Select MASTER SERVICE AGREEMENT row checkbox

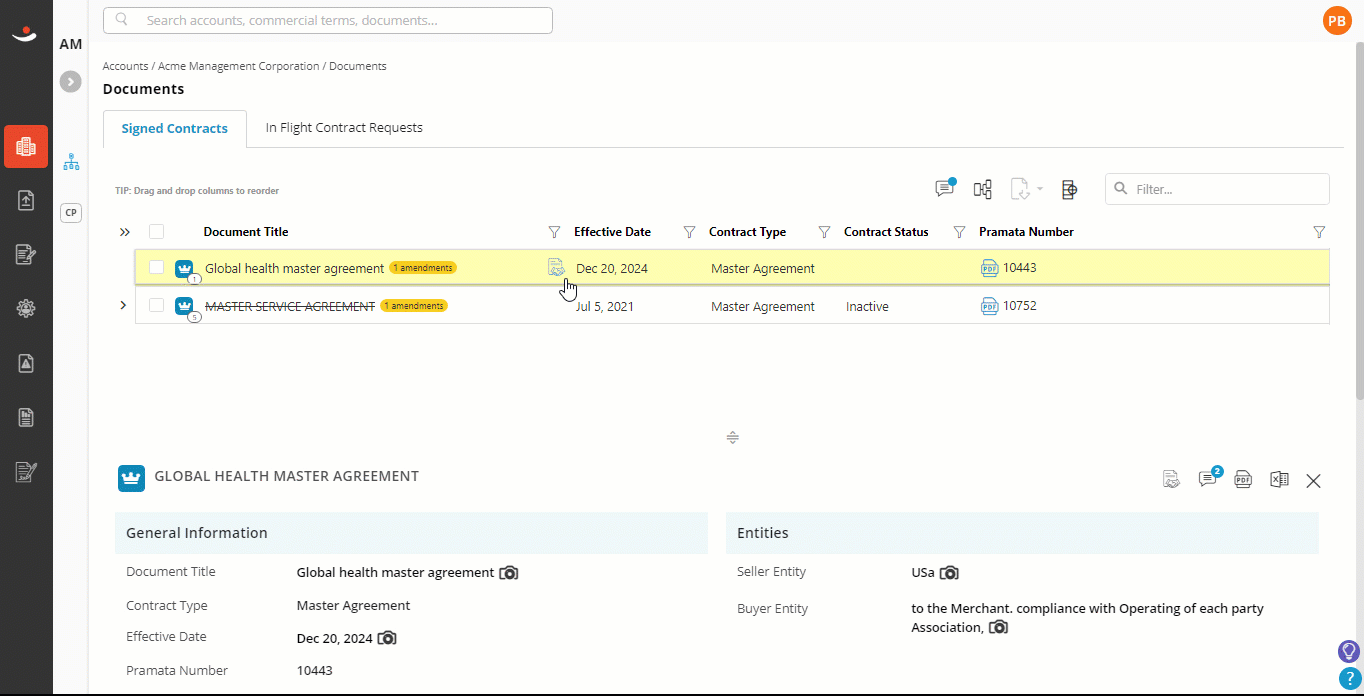click(156, 305)
